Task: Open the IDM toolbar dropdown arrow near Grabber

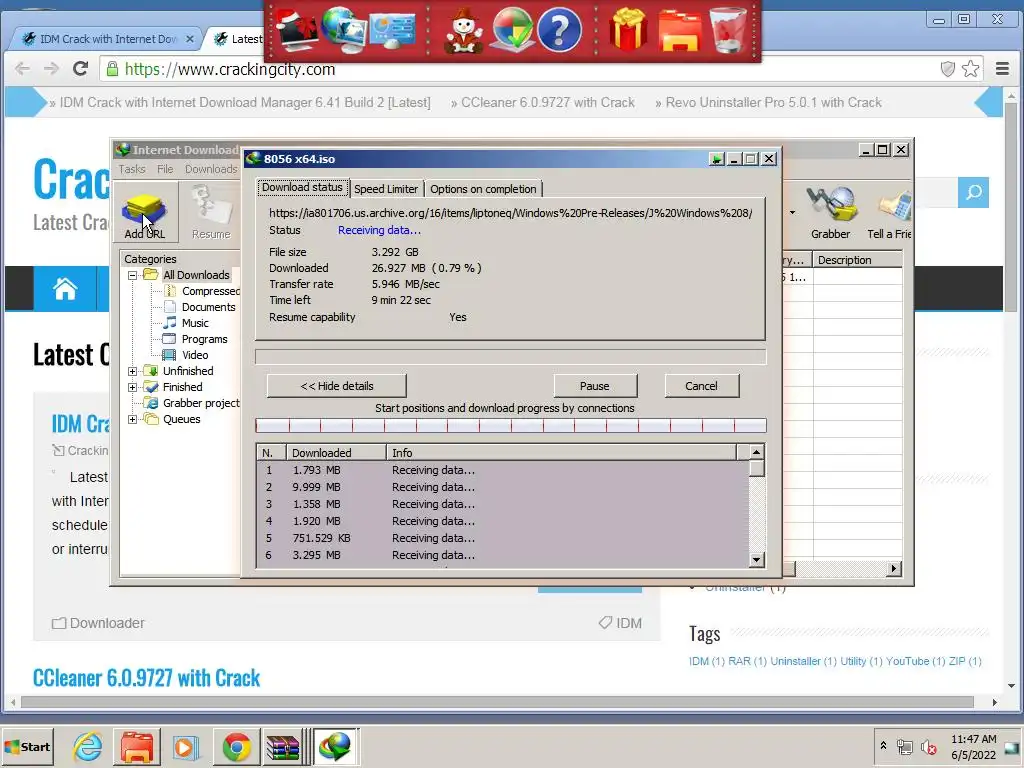Action: (792, 212)
